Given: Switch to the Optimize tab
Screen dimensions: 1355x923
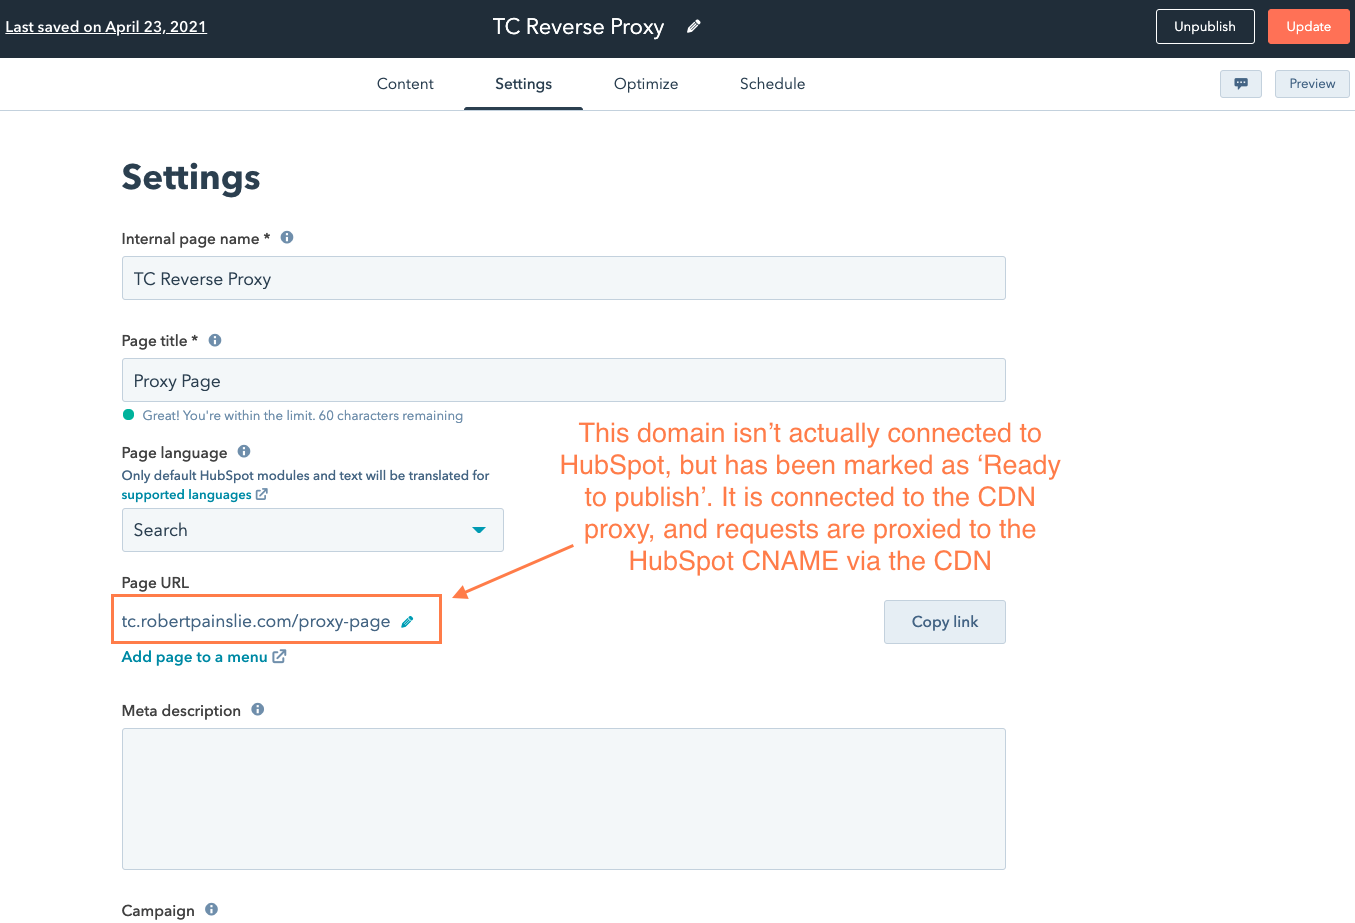Looking at the screenshot, I should click(x=645, y=84).
